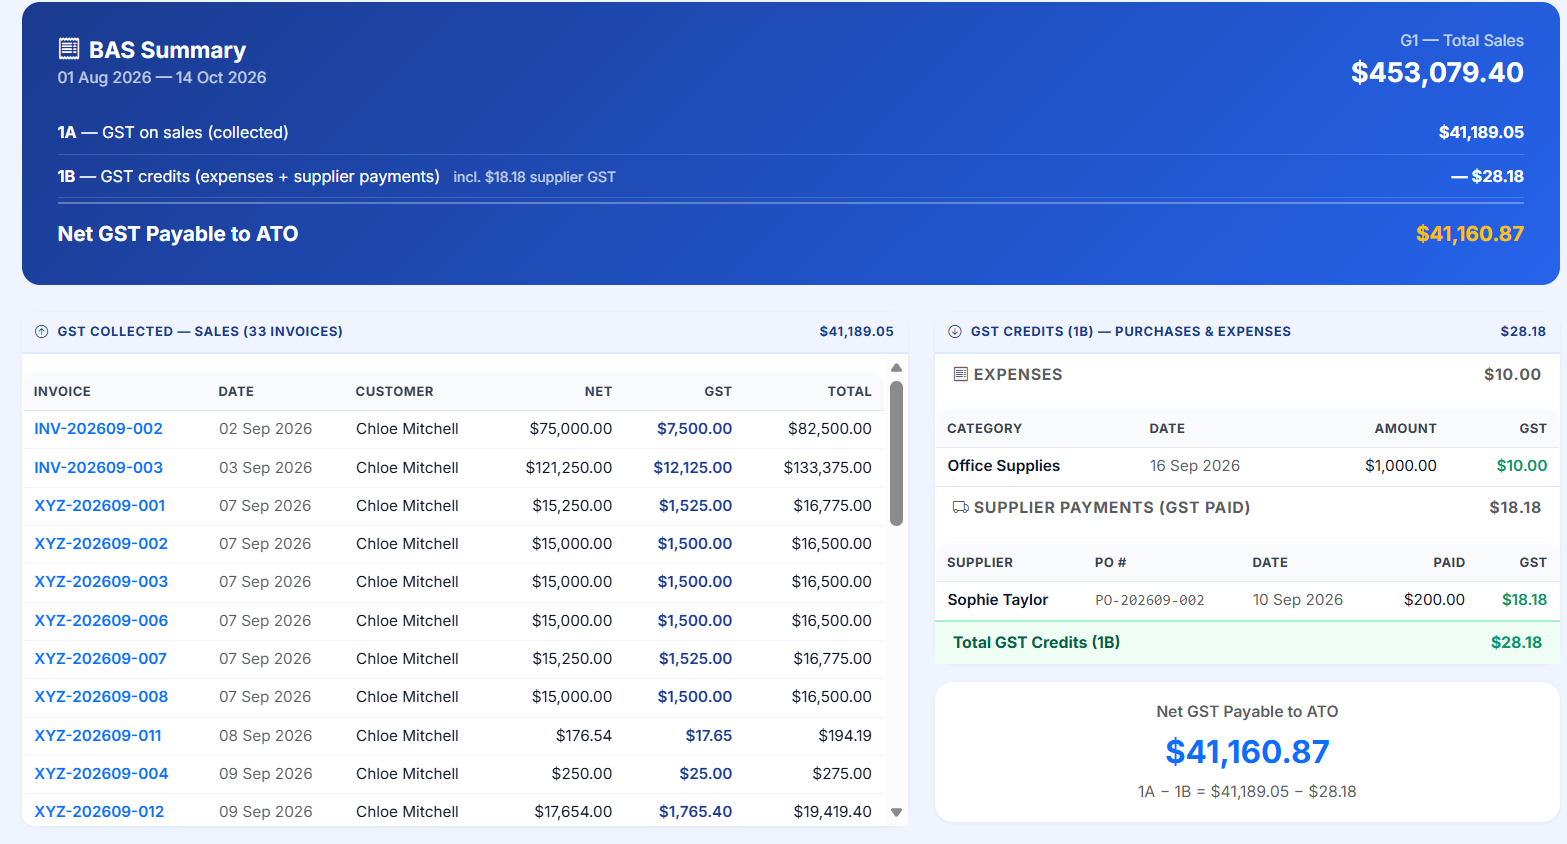Screen dimensions: 1567x844
Task: Click the incl. $18.18 supplier GST note
Action: click(x=534, y=177)
